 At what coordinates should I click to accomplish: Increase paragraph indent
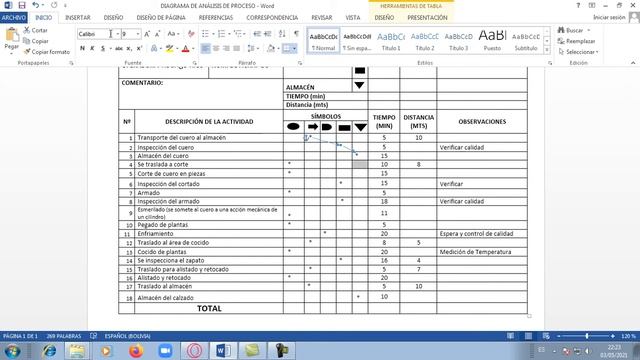(268, 34)
